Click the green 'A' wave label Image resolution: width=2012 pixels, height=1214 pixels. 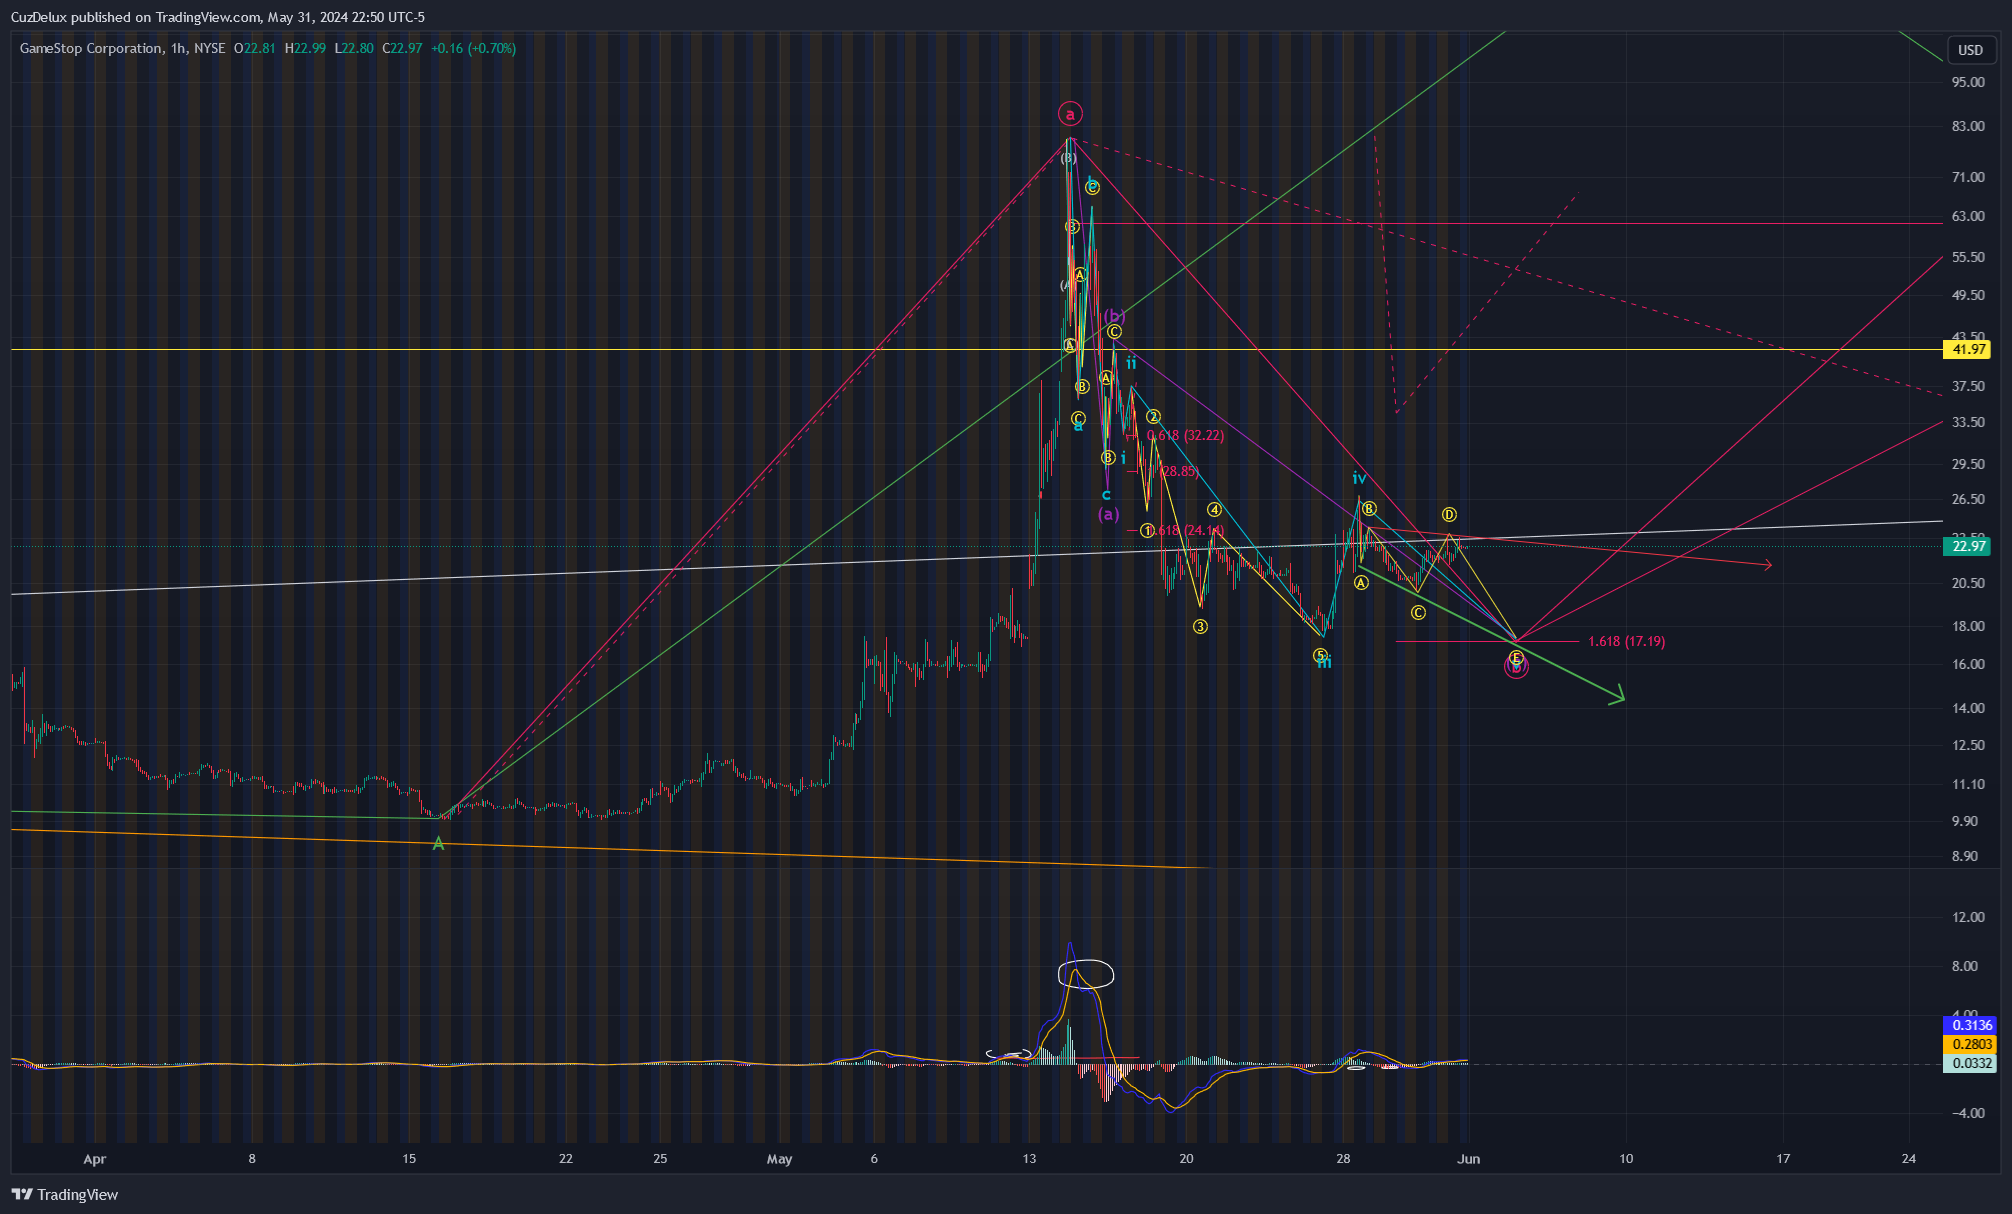[438, 845]
